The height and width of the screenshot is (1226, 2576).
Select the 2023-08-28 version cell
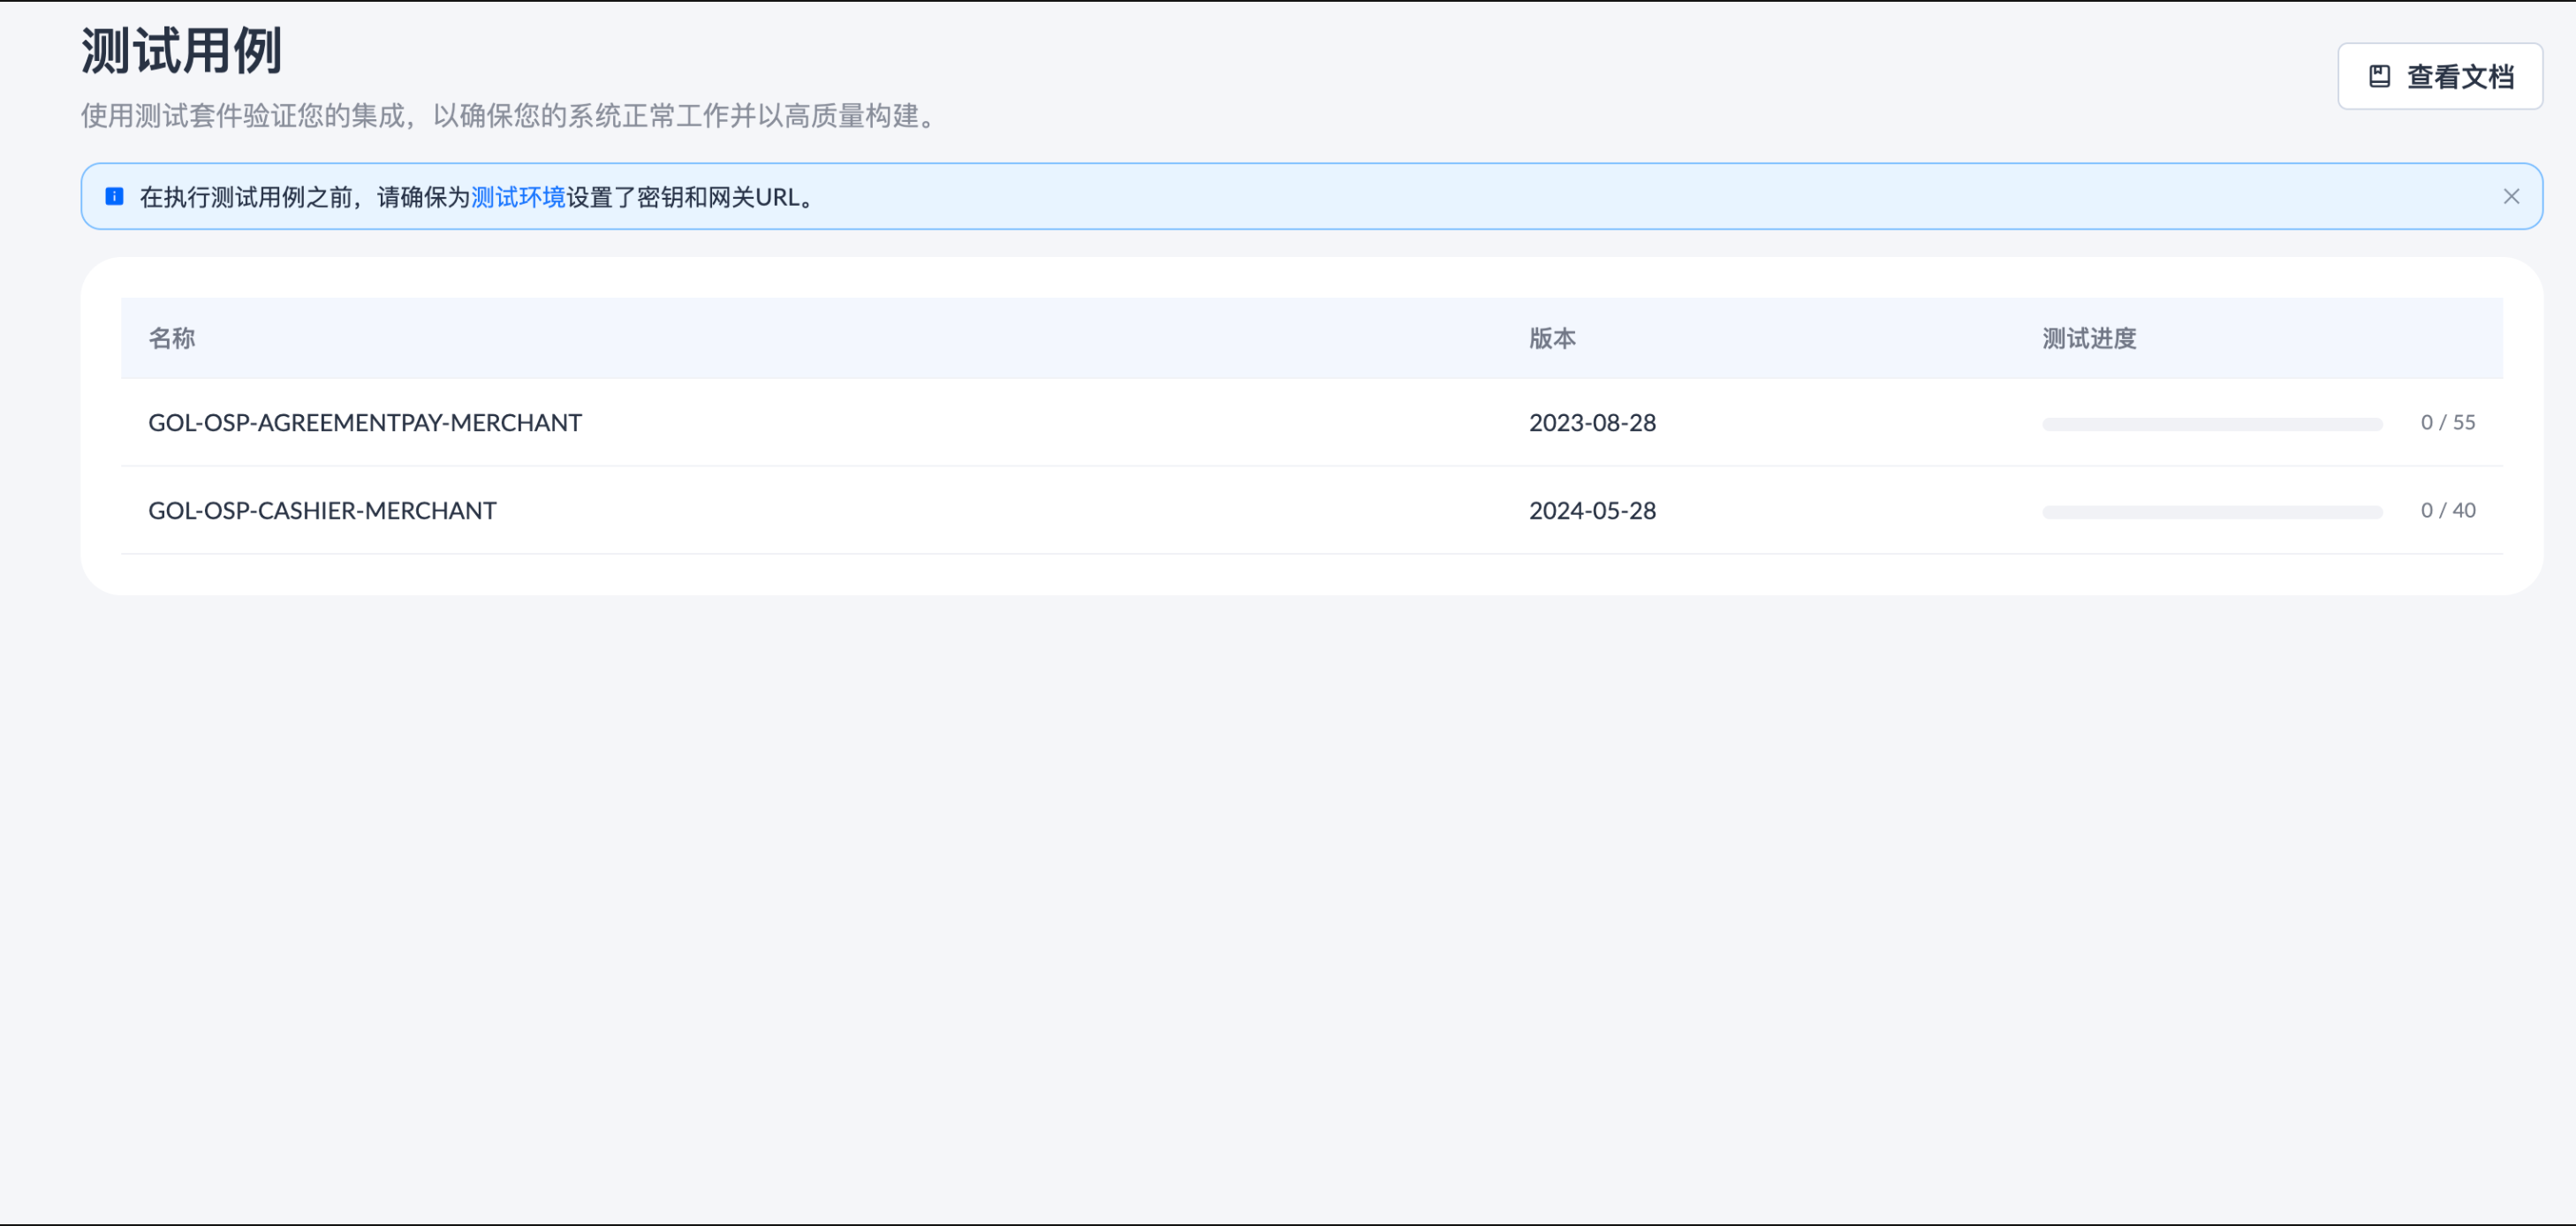point(1592,422)
